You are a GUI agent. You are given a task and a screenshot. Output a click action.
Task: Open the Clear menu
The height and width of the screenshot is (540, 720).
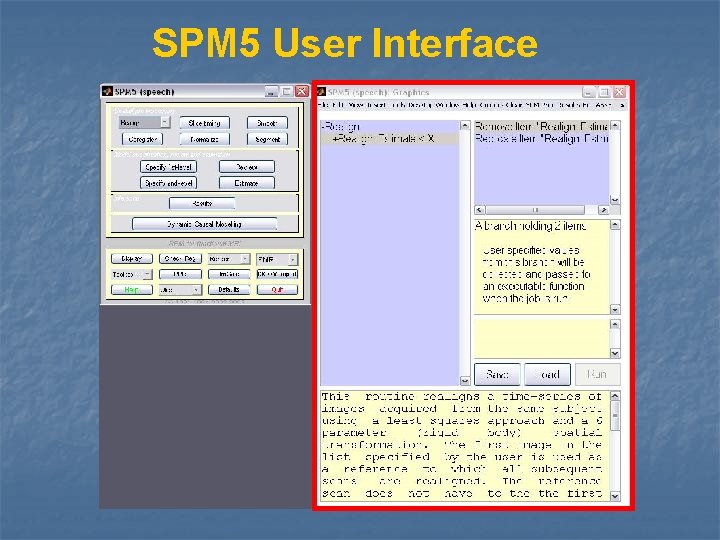point(514,105)
